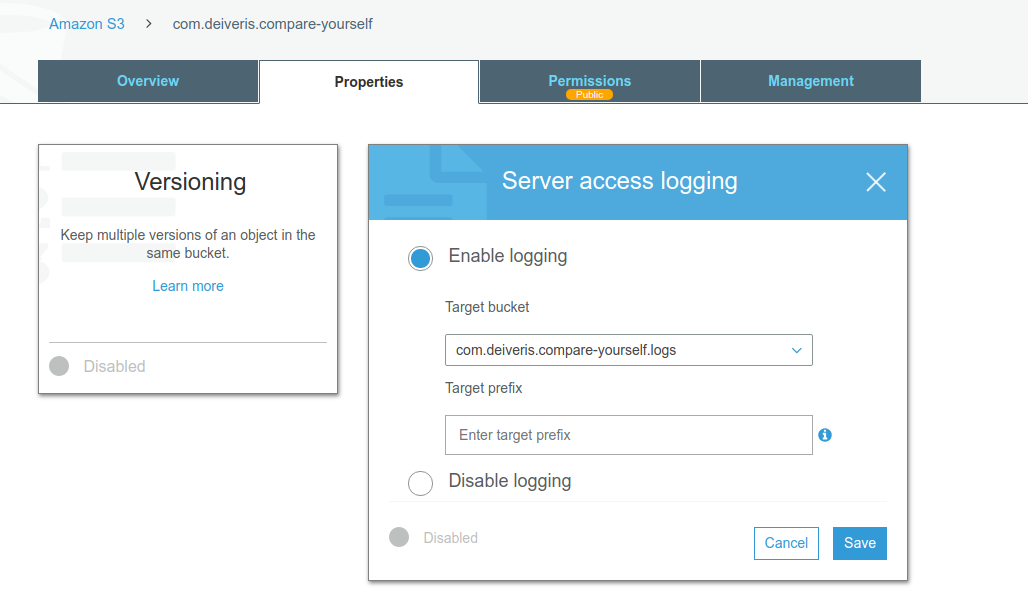Click the logging Disabled status indicator
1028x595 pixels.
tap(399, 537)
